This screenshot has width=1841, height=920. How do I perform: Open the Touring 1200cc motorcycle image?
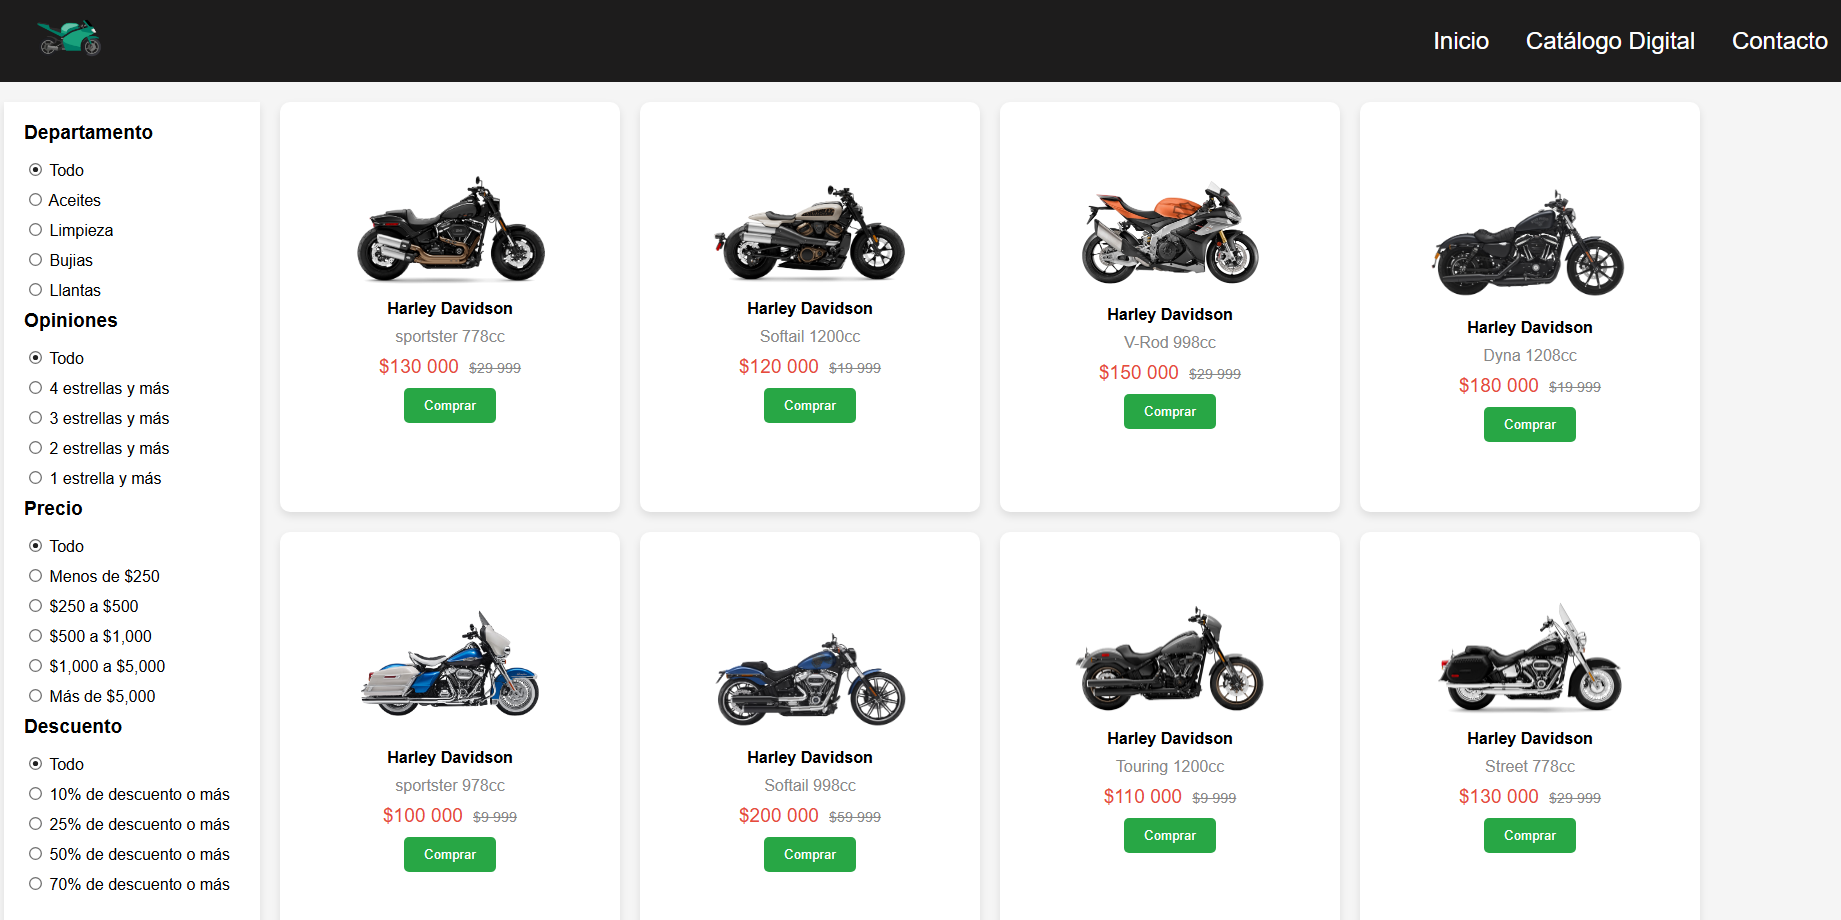1170,659
